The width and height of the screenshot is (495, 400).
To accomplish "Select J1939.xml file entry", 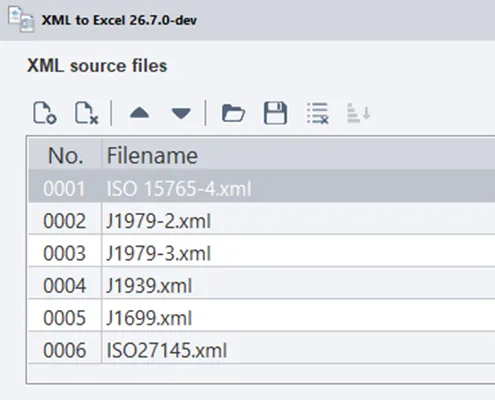I will pyautogui.click(x=149, y=286).
